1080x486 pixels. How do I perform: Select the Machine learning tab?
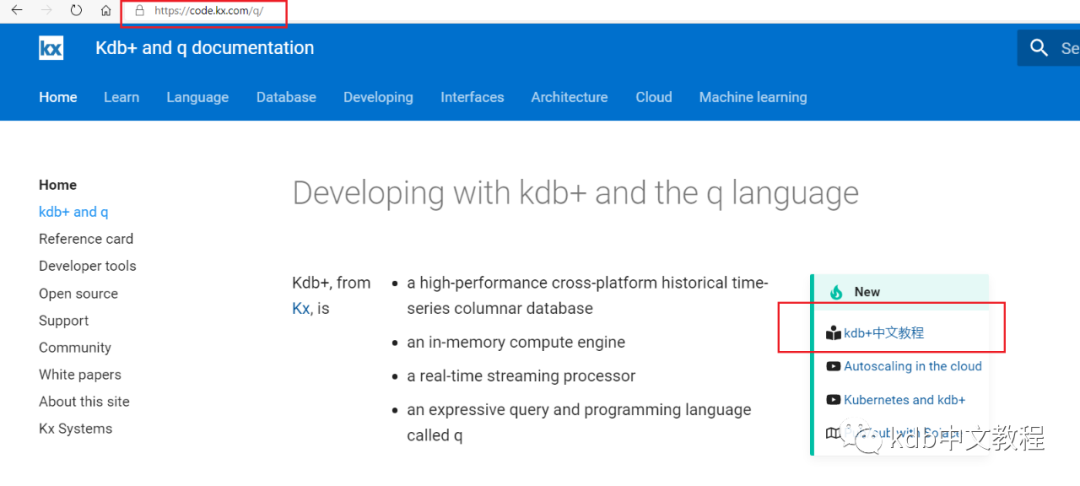point(752,97)
